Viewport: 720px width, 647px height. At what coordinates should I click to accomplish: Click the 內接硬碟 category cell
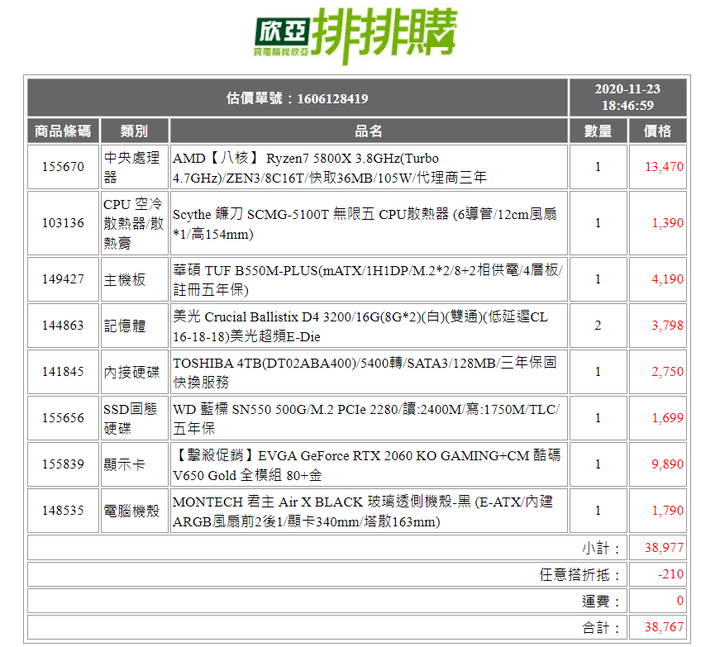point(134,372)
